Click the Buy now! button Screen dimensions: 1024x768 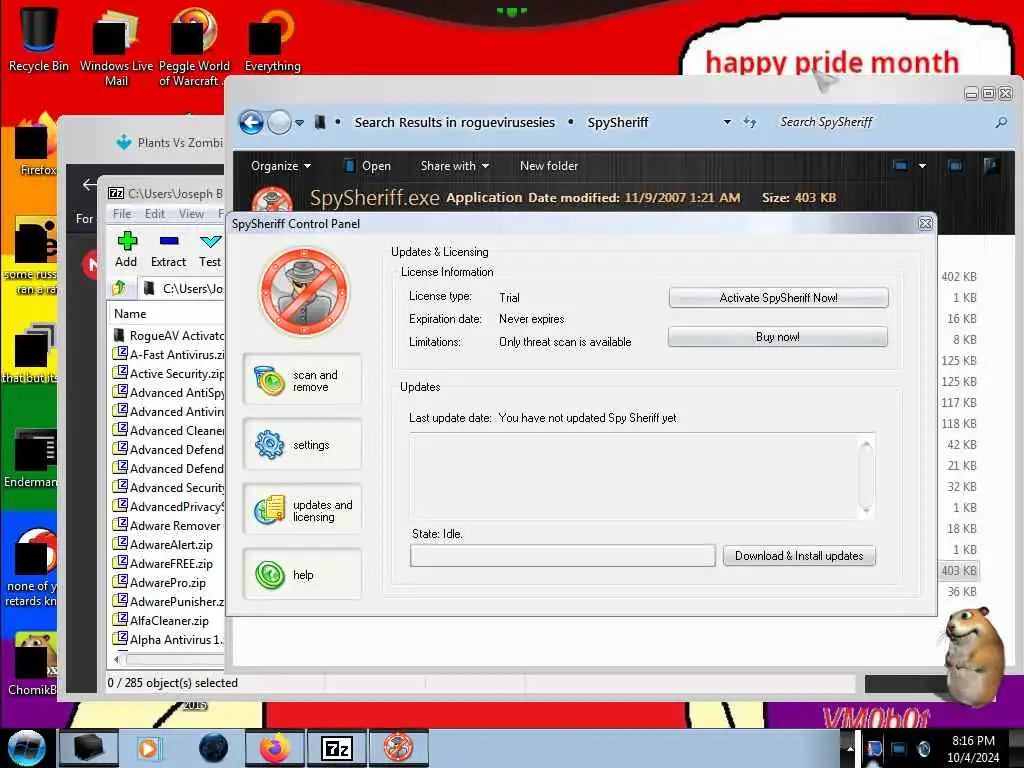(777, 337)
